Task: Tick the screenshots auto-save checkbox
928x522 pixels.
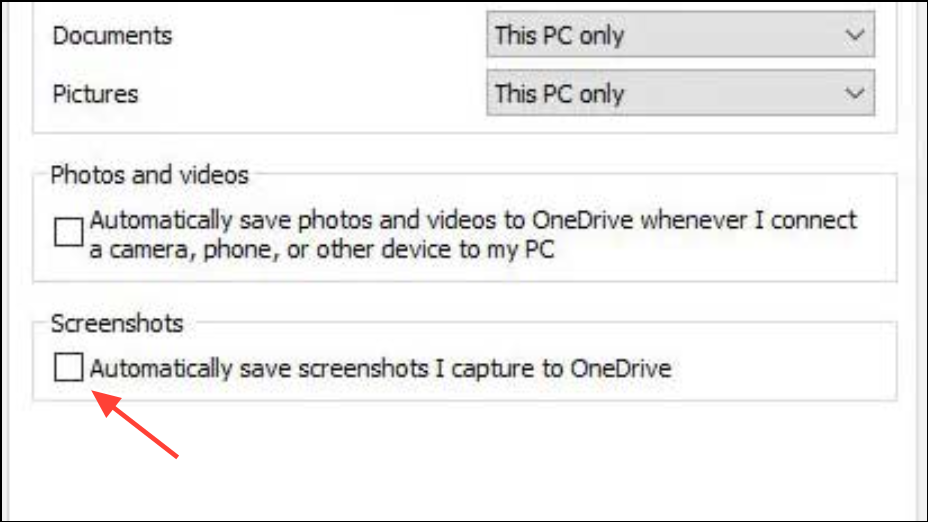Action: tap(69, 368)
